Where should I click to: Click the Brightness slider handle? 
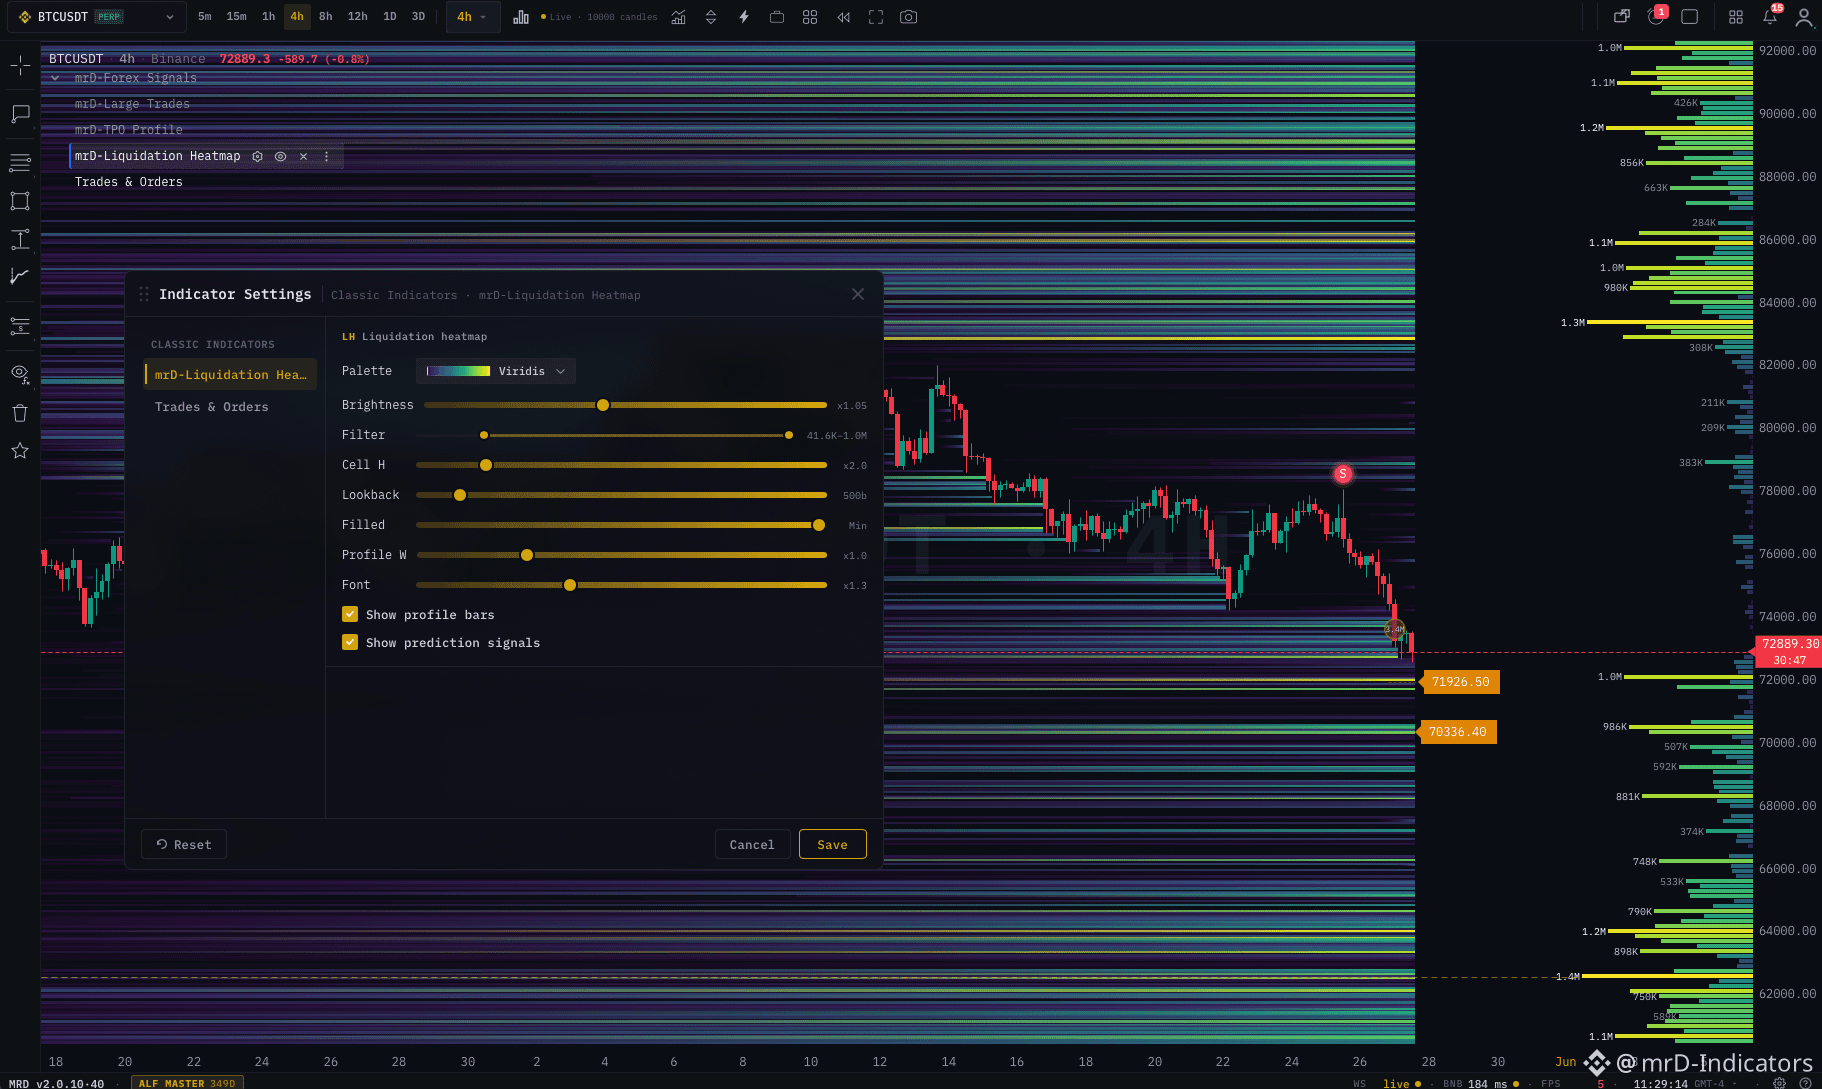coord(603,405)
